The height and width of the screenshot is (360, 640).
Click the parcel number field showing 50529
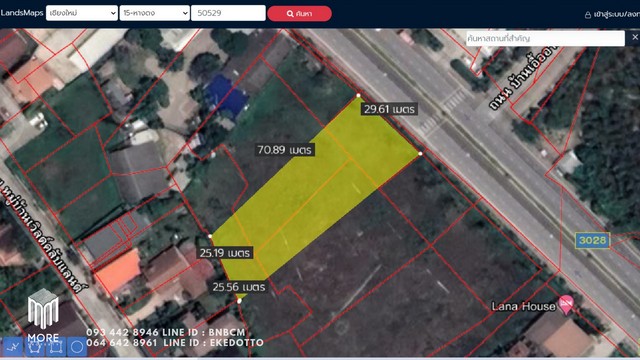[228, 13]
